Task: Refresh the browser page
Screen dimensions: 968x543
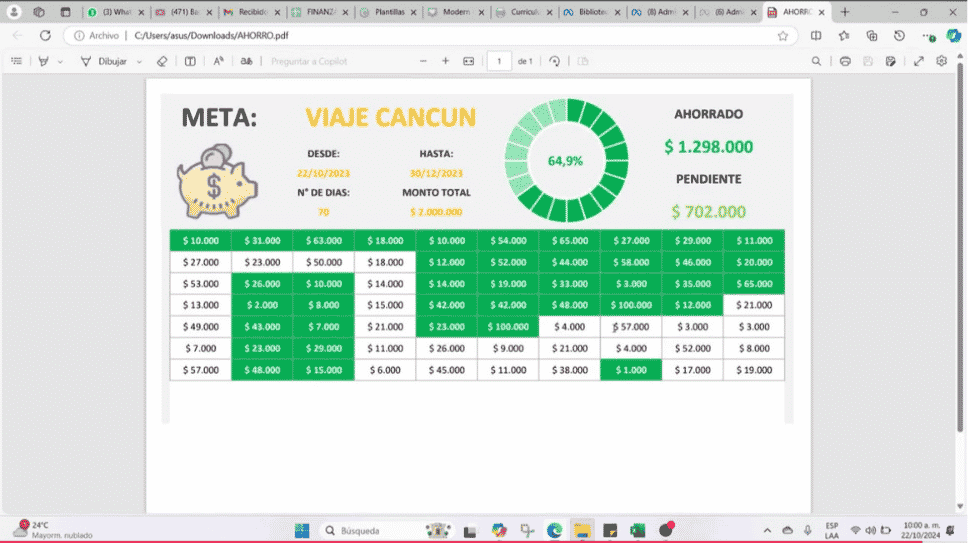Action: pyautogui.click(x=45, y=36)
